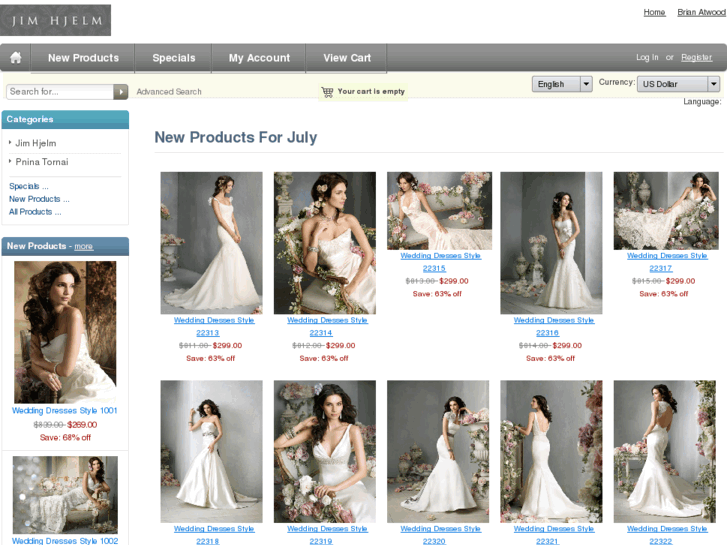Click Wedding Dresses Style 22319 link

(327, 535)
